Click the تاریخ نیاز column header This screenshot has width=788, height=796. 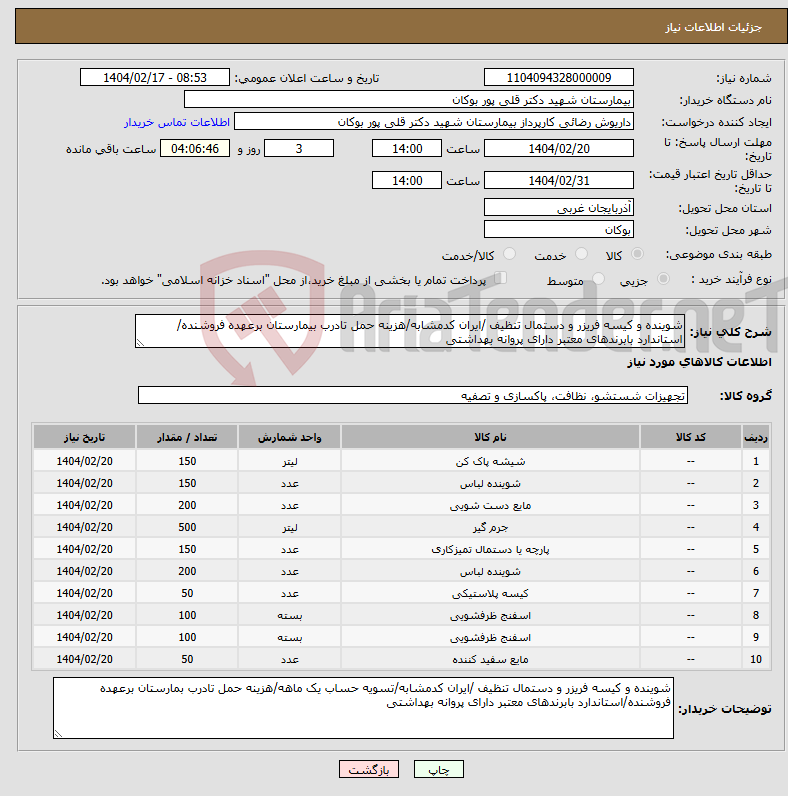coord(84,437)
